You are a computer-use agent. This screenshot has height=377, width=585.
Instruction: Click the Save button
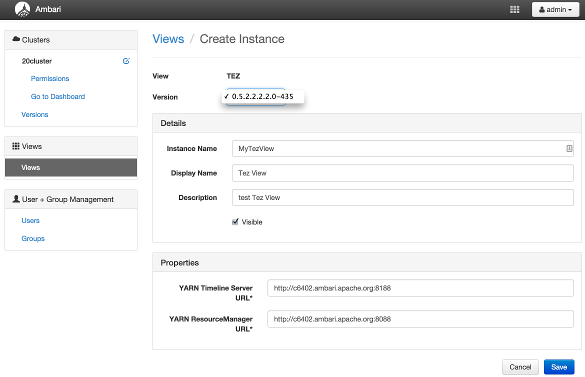(x=559, y=367)
